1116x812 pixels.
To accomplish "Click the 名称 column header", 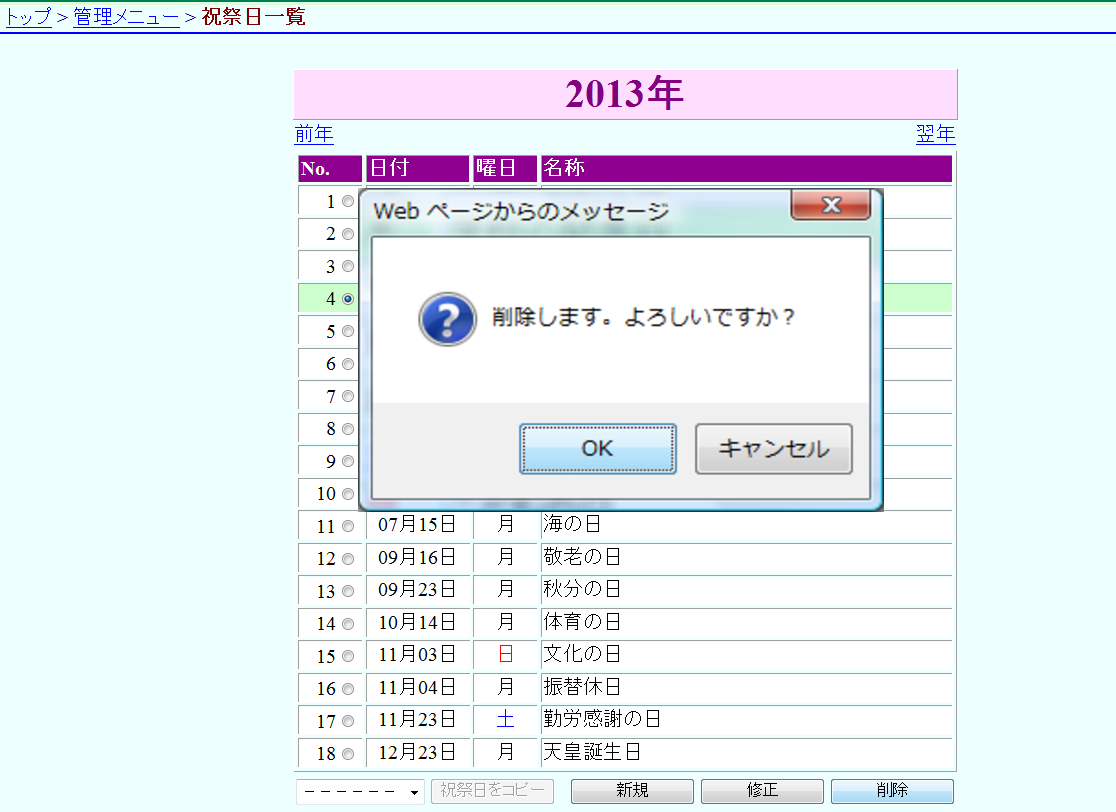I will [746, 169].
